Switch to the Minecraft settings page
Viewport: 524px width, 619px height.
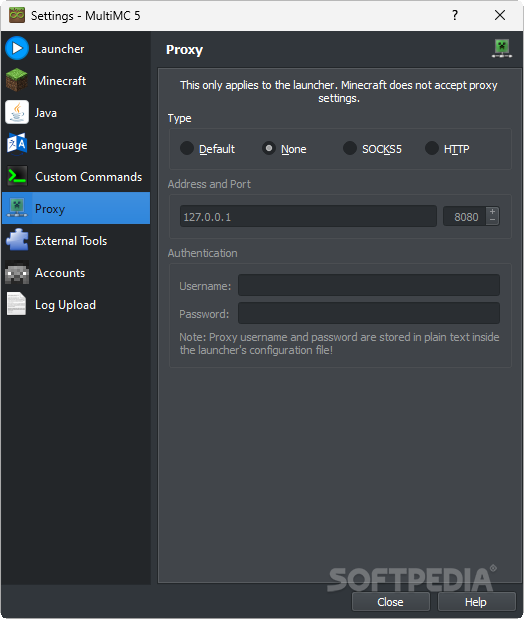coord(76,81)
